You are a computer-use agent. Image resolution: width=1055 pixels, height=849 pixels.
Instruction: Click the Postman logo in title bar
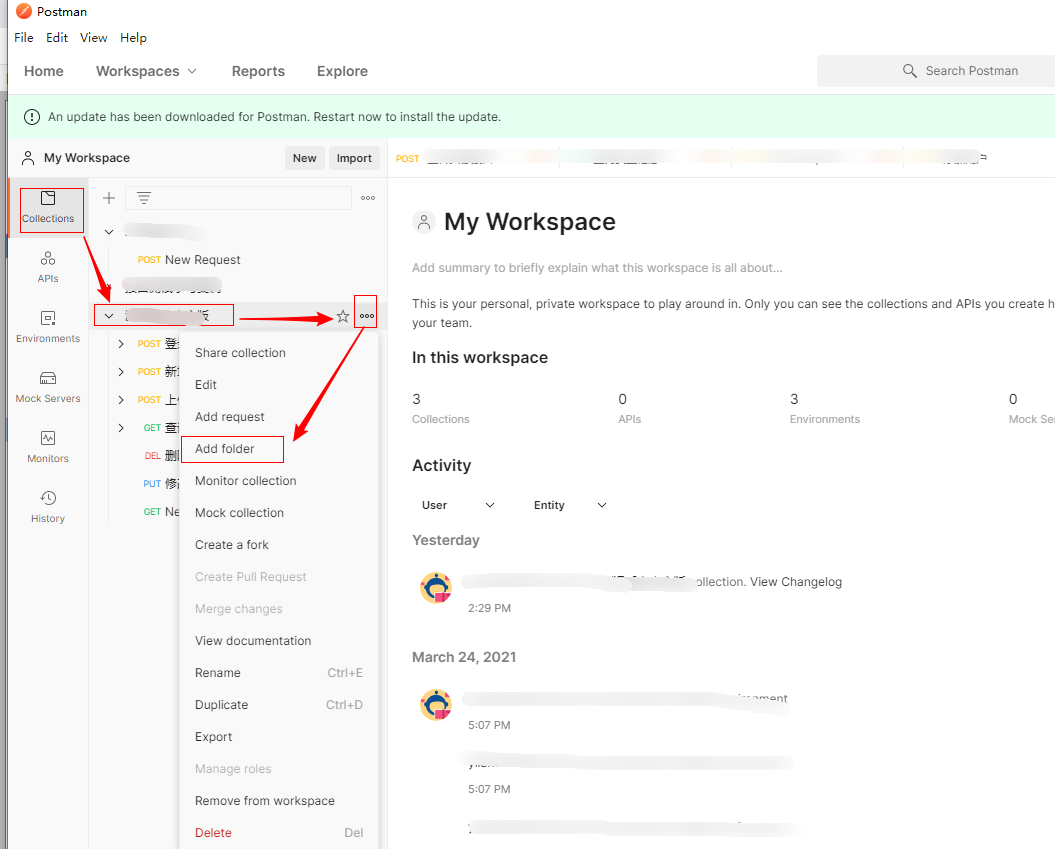click(x=24, y=11)
